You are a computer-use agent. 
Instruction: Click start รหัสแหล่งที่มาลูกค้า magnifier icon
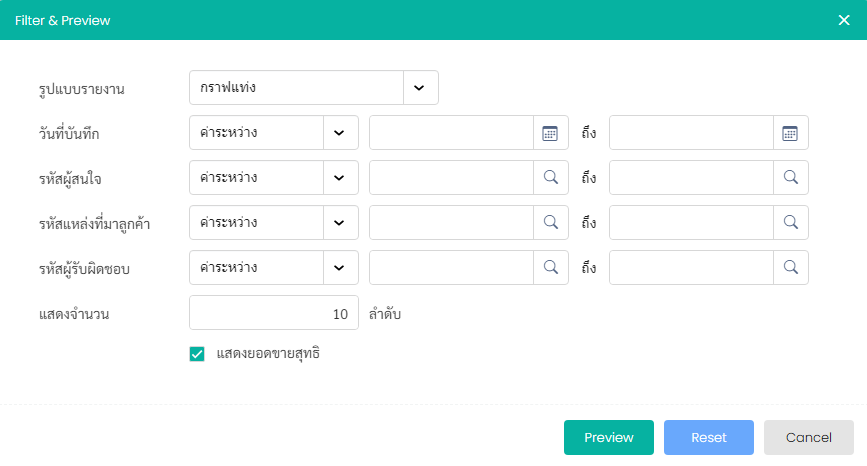pos(551,222)
